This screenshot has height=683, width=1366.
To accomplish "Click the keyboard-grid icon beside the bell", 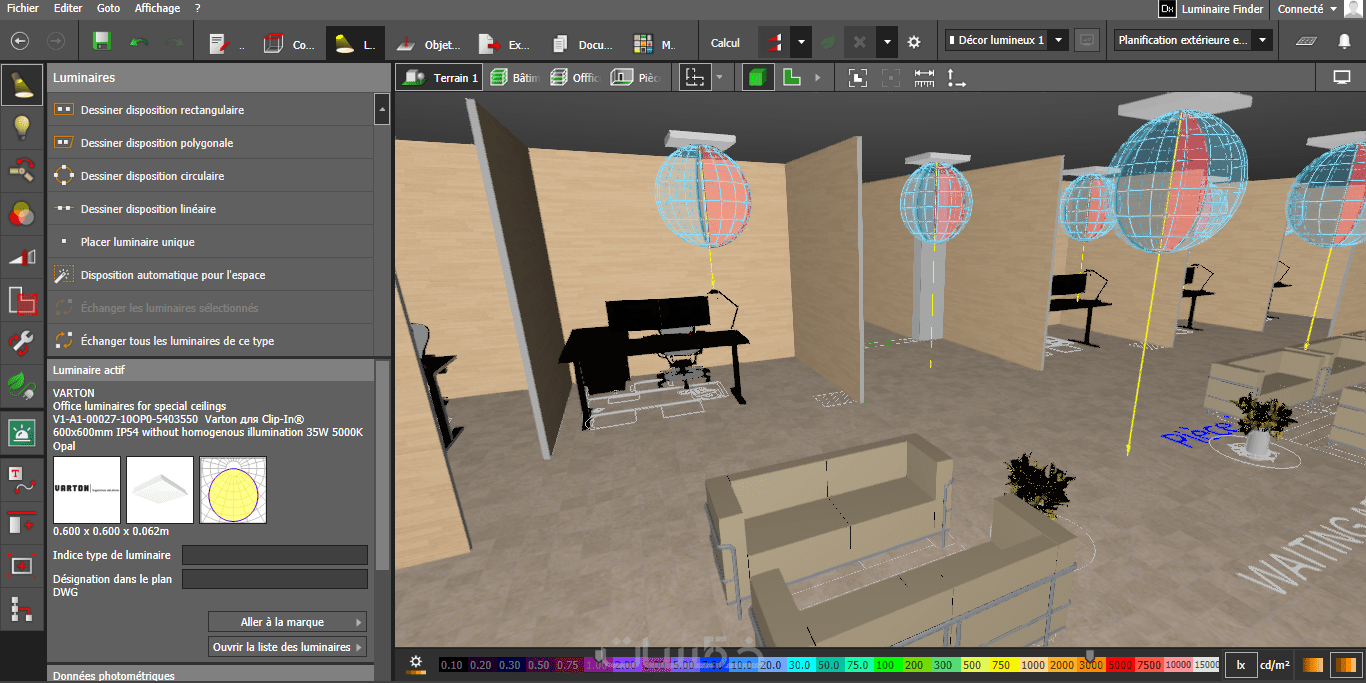I will pyautogui.click(x=1306, y=41).
